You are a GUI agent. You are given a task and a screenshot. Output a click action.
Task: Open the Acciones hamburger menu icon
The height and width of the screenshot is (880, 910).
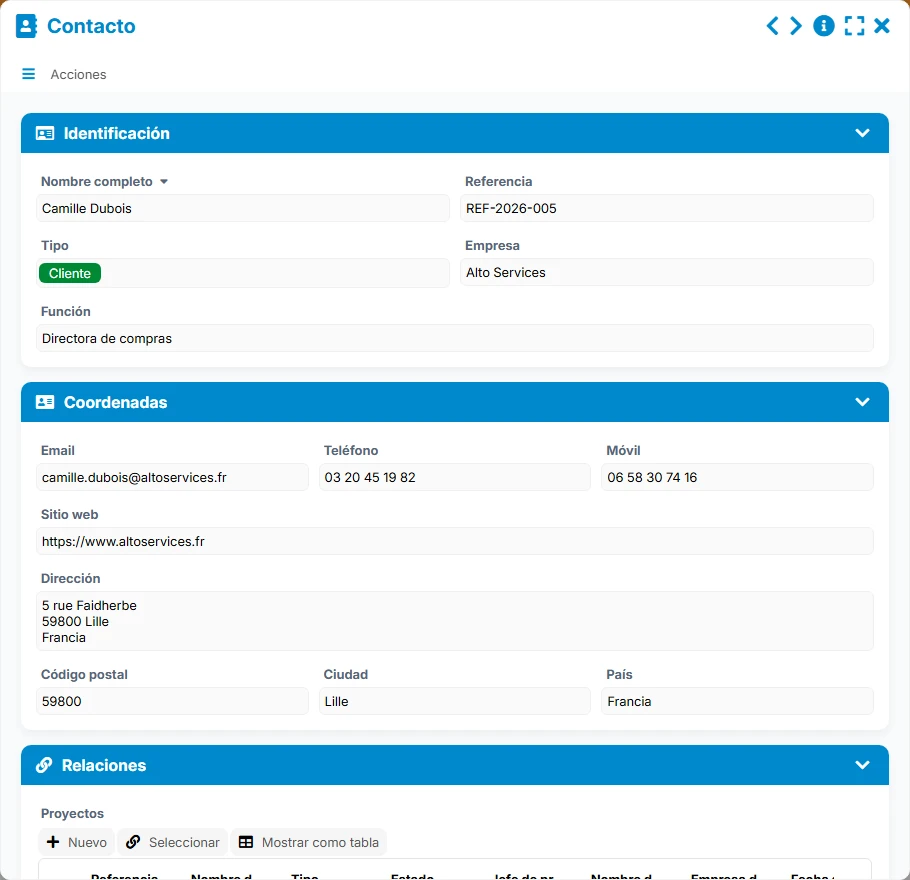pyautogui.click(x=28, y=74)
